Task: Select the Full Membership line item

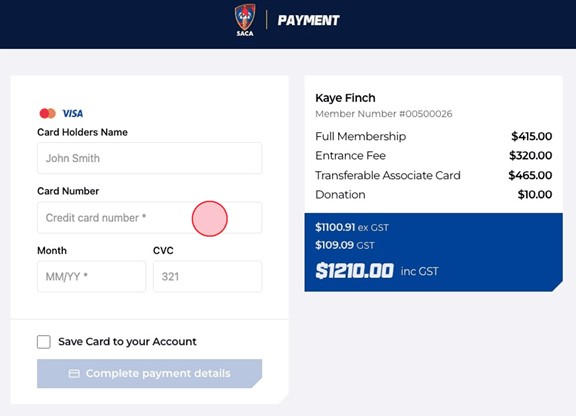Action: pyautogui.click(x=433, y=136)
